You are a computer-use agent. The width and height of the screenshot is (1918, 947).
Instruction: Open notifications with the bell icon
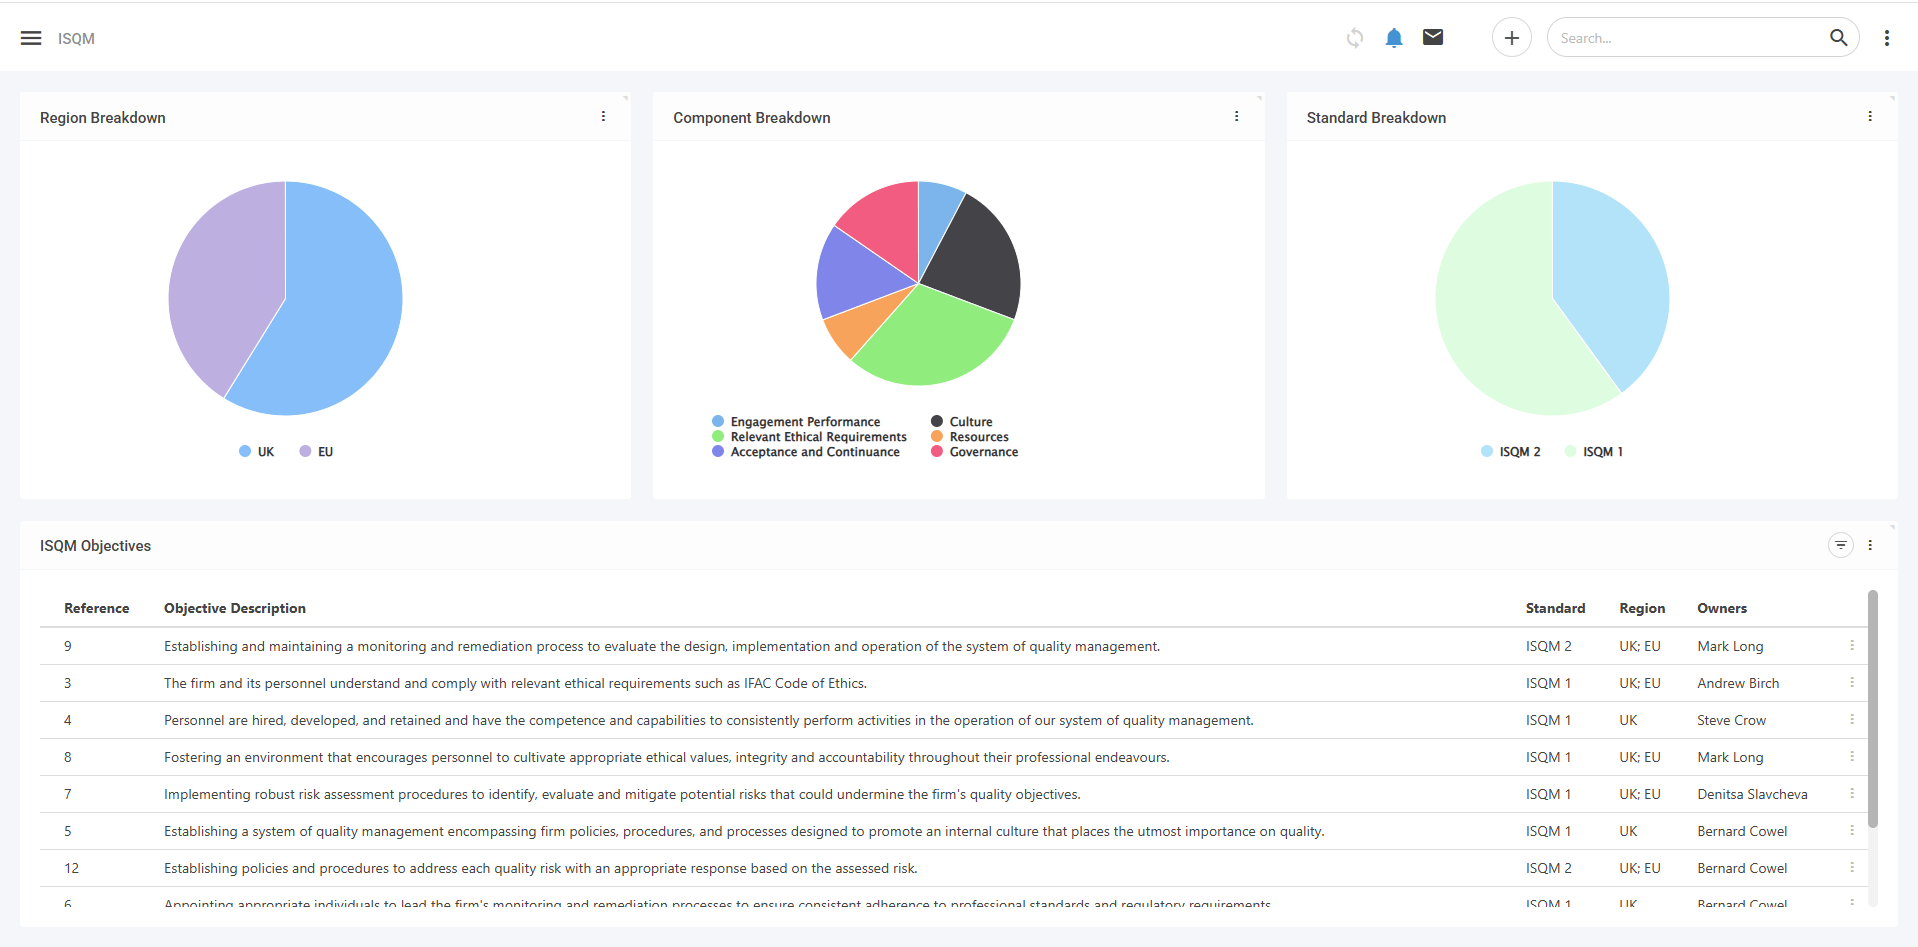pyautogui.click(x=1393, y=37)
